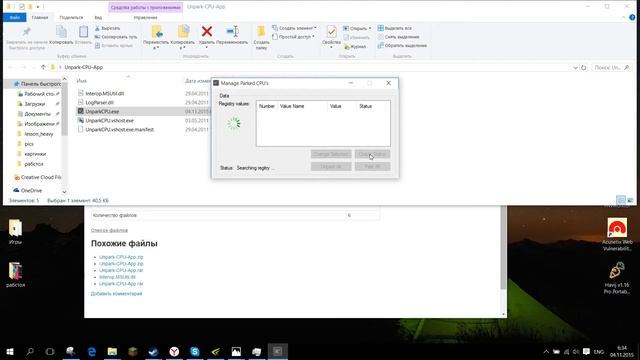640x360 pixels.
Task: Click the greyed-out button left of Check Status
Action: (x=331, y=154)
